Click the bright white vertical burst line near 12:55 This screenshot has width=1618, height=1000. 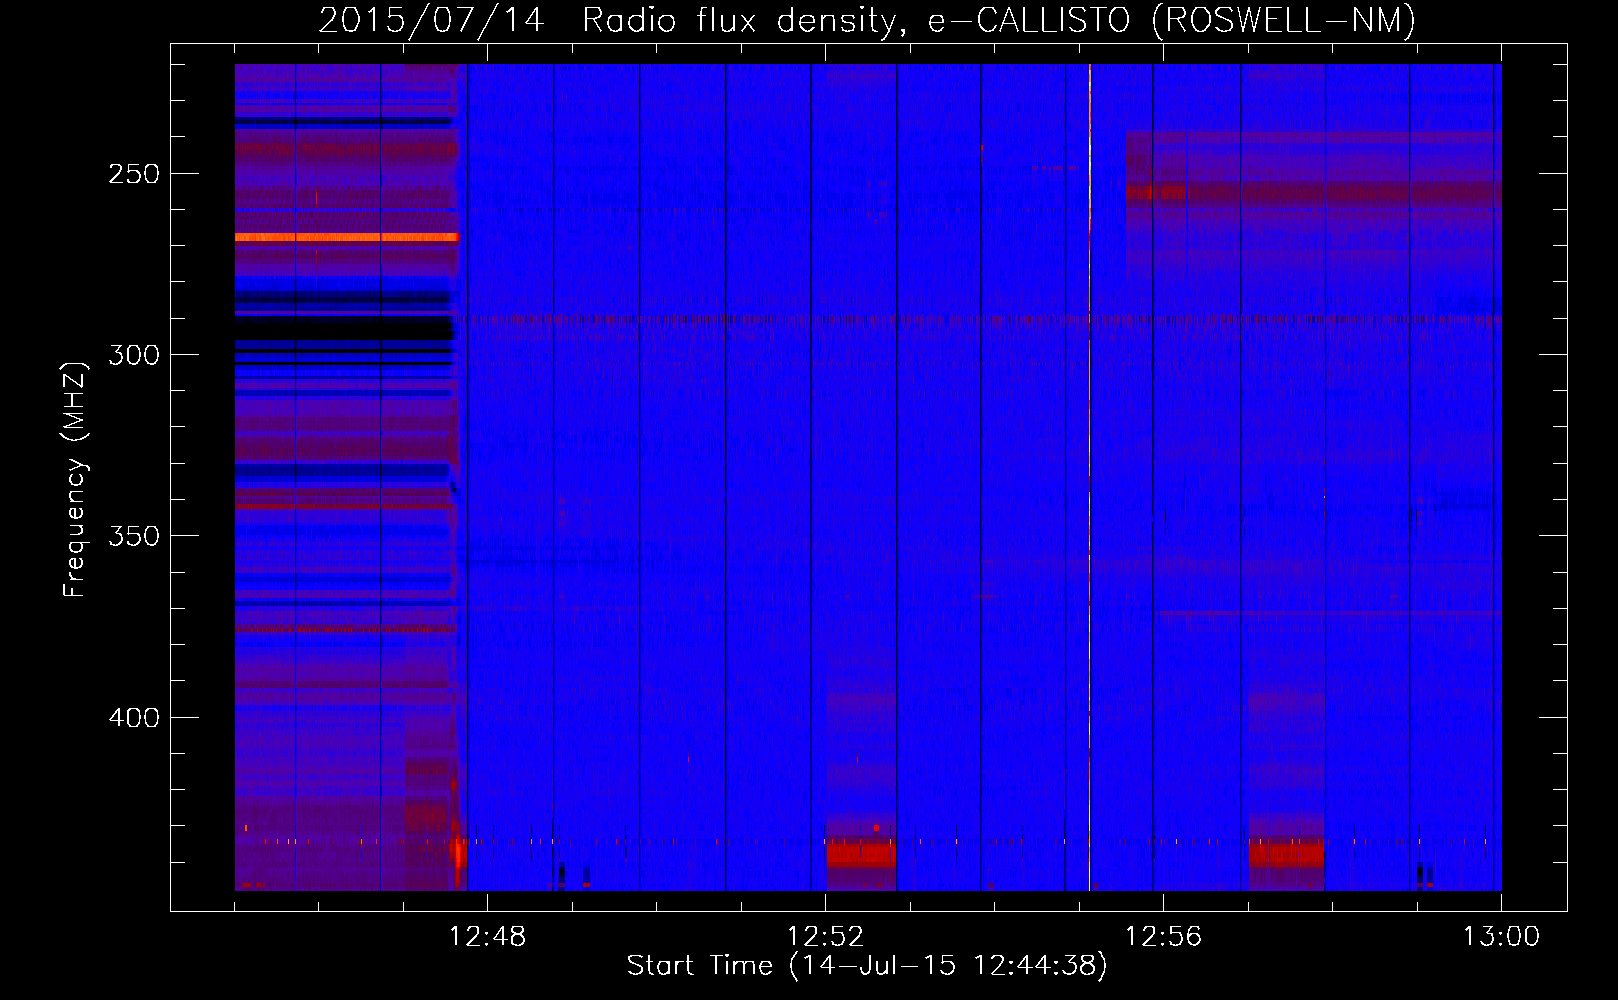tap(1090, 477)
